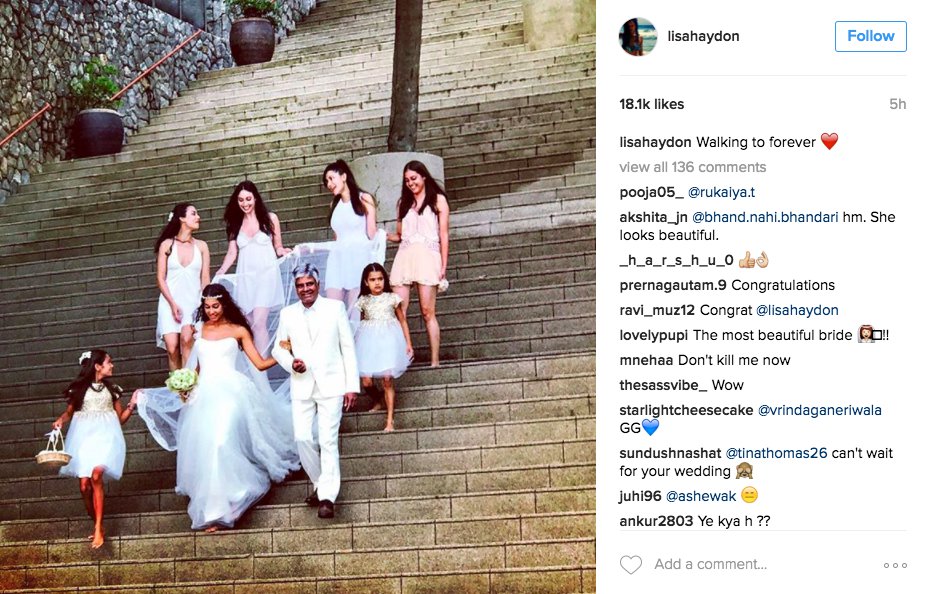Open the lisahaydon username in header
Image resolution: width=929 pixels, height=594 pixels.
click(x=703, y=36)
